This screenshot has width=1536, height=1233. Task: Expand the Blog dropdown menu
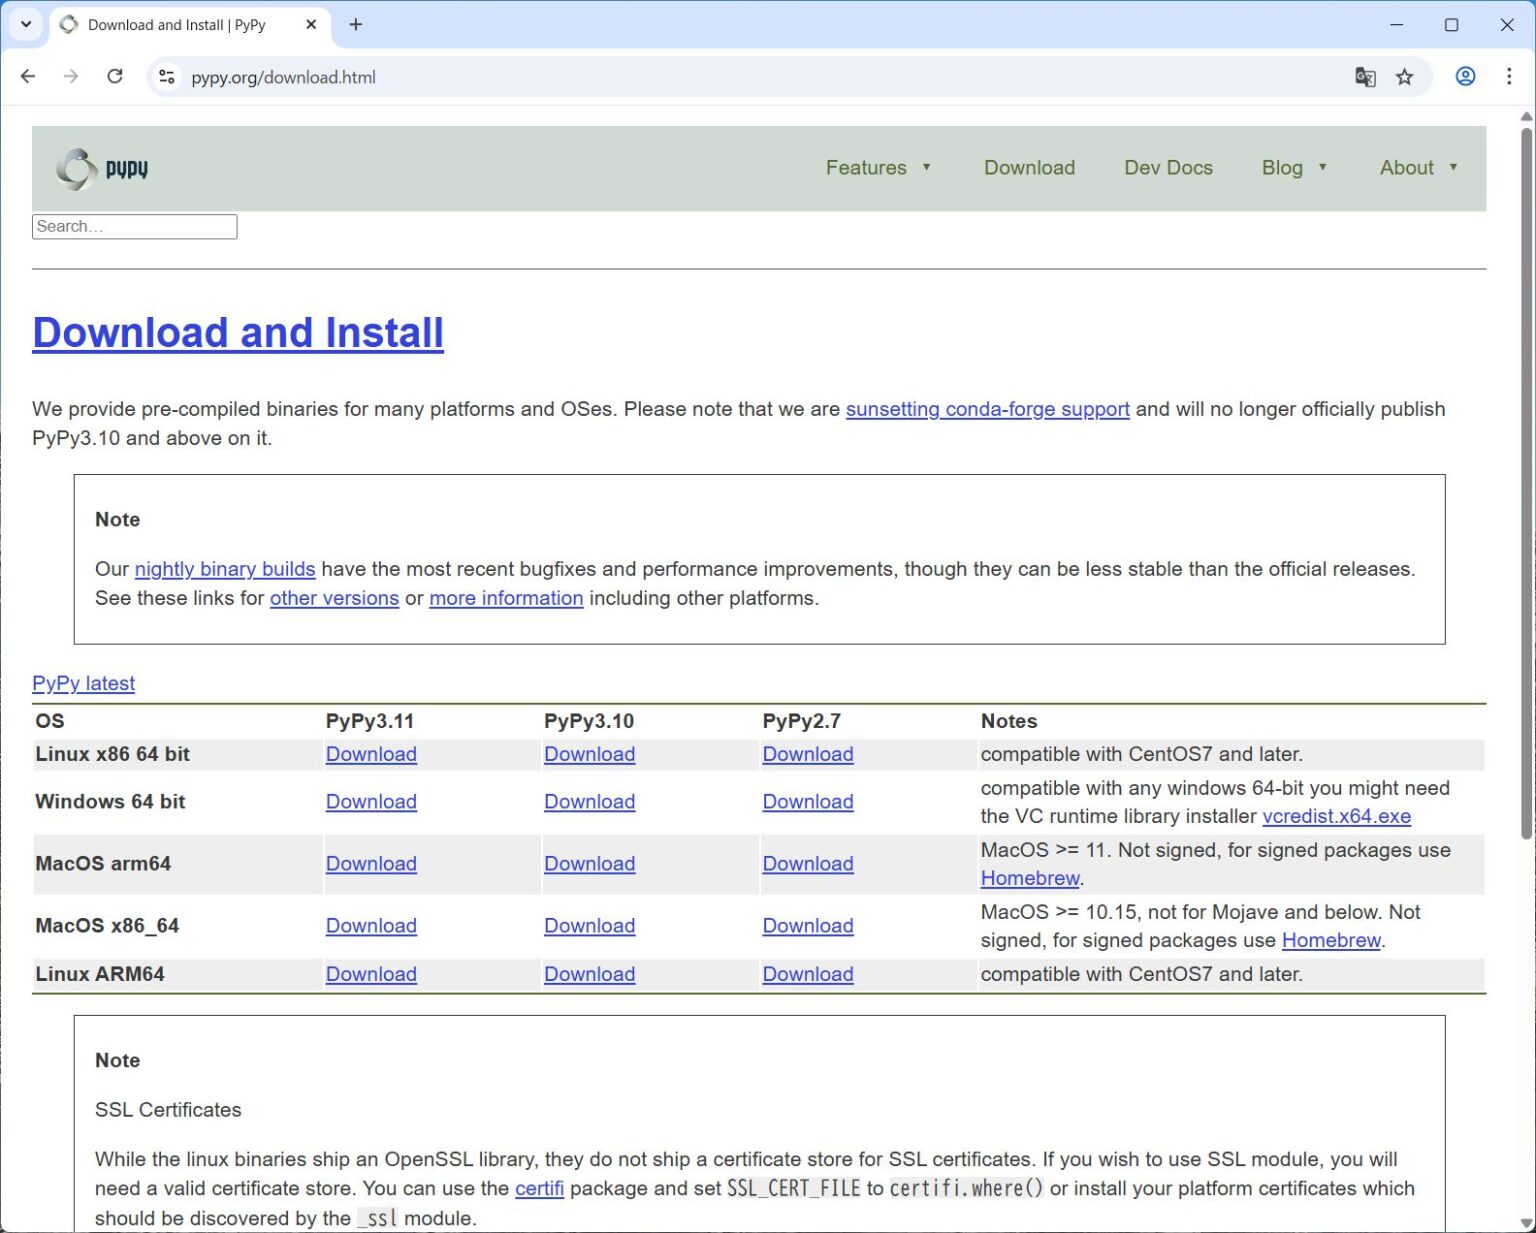point(1293,168)
